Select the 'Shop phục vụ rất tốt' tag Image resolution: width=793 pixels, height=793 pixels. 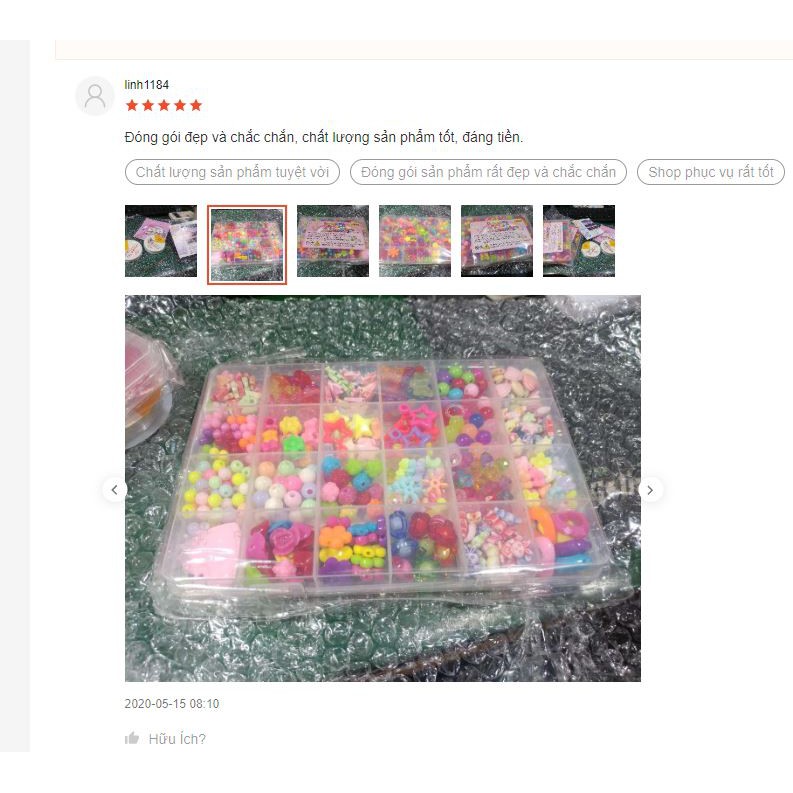click(711, 172)
